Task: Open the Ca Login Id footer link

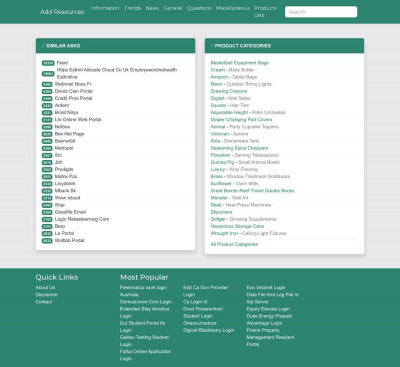Action: 195,302
